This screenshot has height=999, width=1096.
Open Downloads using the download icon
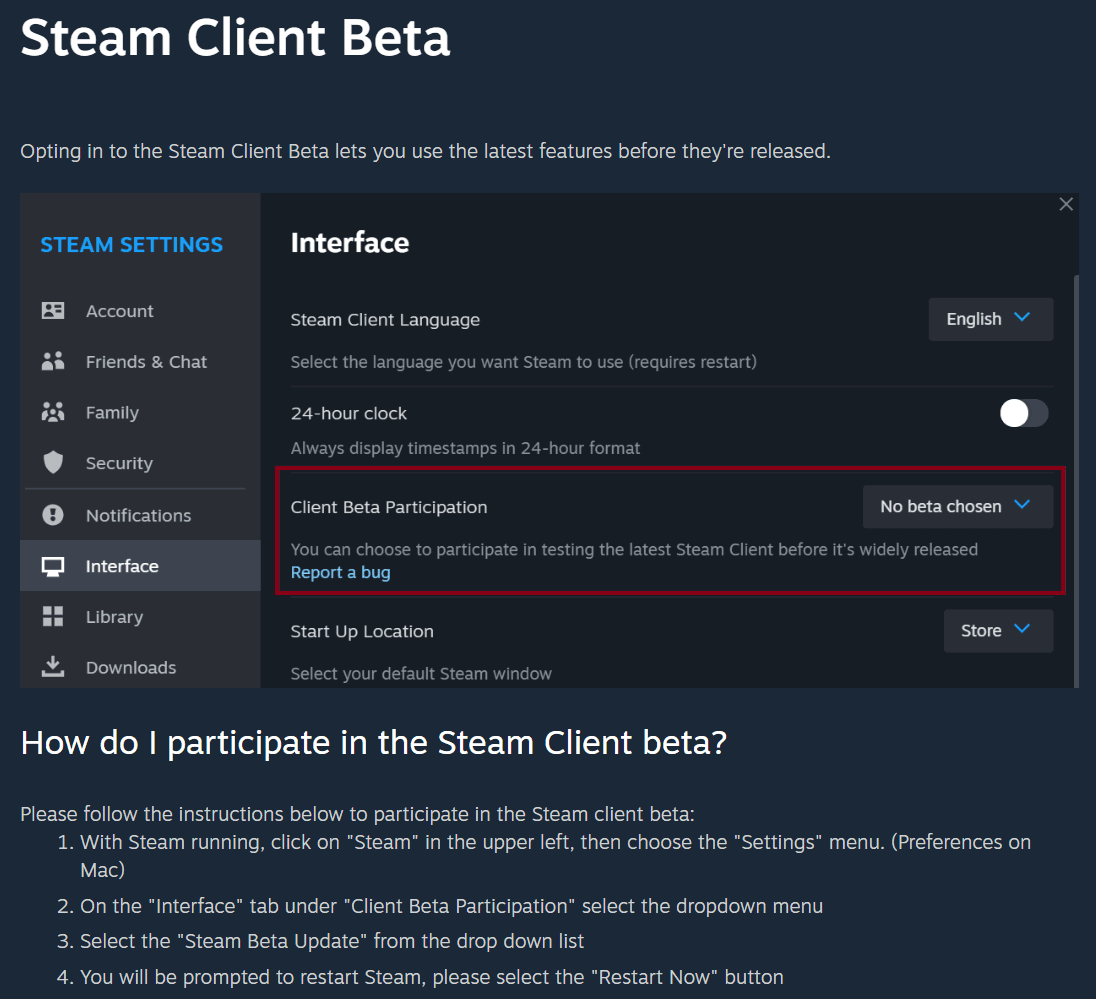(53, 667)
